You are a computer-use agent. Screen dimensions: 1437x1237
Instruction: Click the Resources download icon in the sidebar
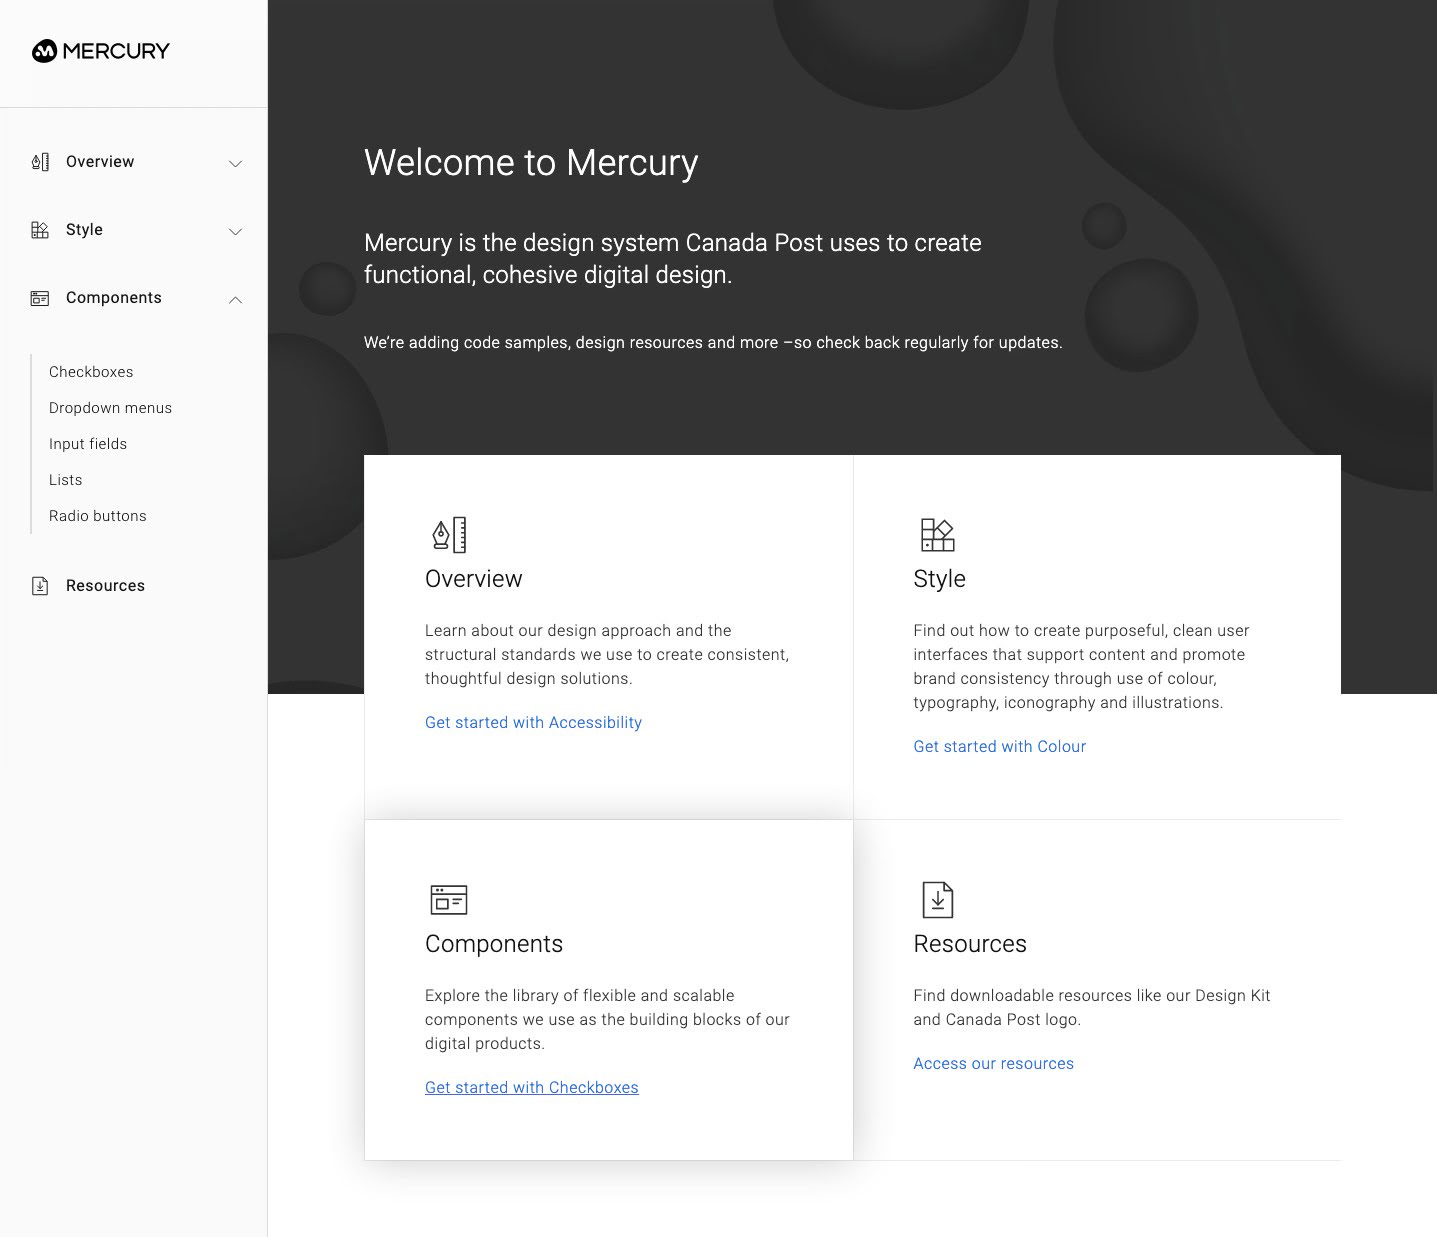click(40, 586)
